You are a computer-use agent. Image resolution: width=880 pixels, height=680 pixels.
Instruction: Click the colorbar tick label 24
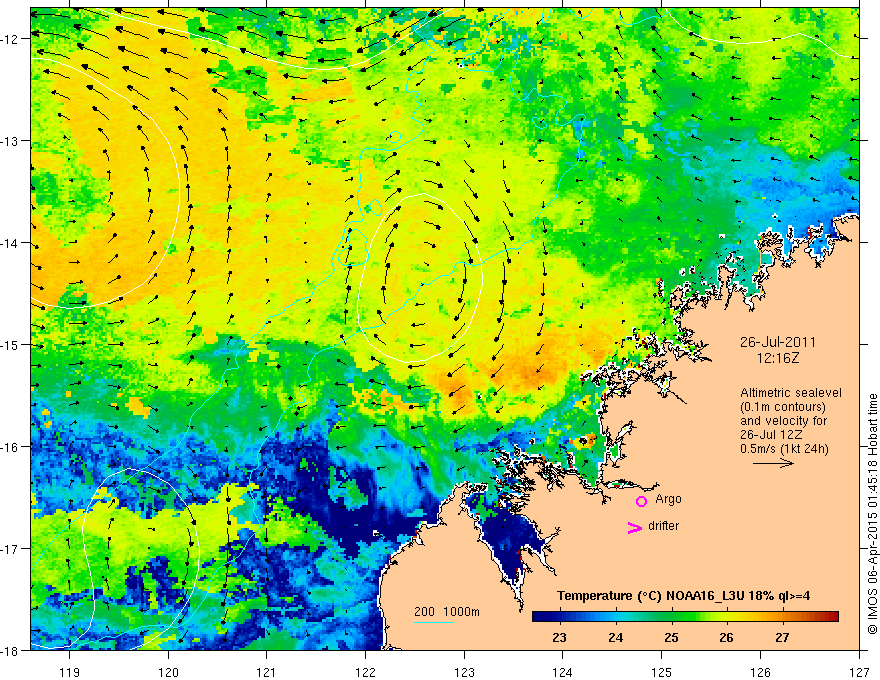pos(616,638)
